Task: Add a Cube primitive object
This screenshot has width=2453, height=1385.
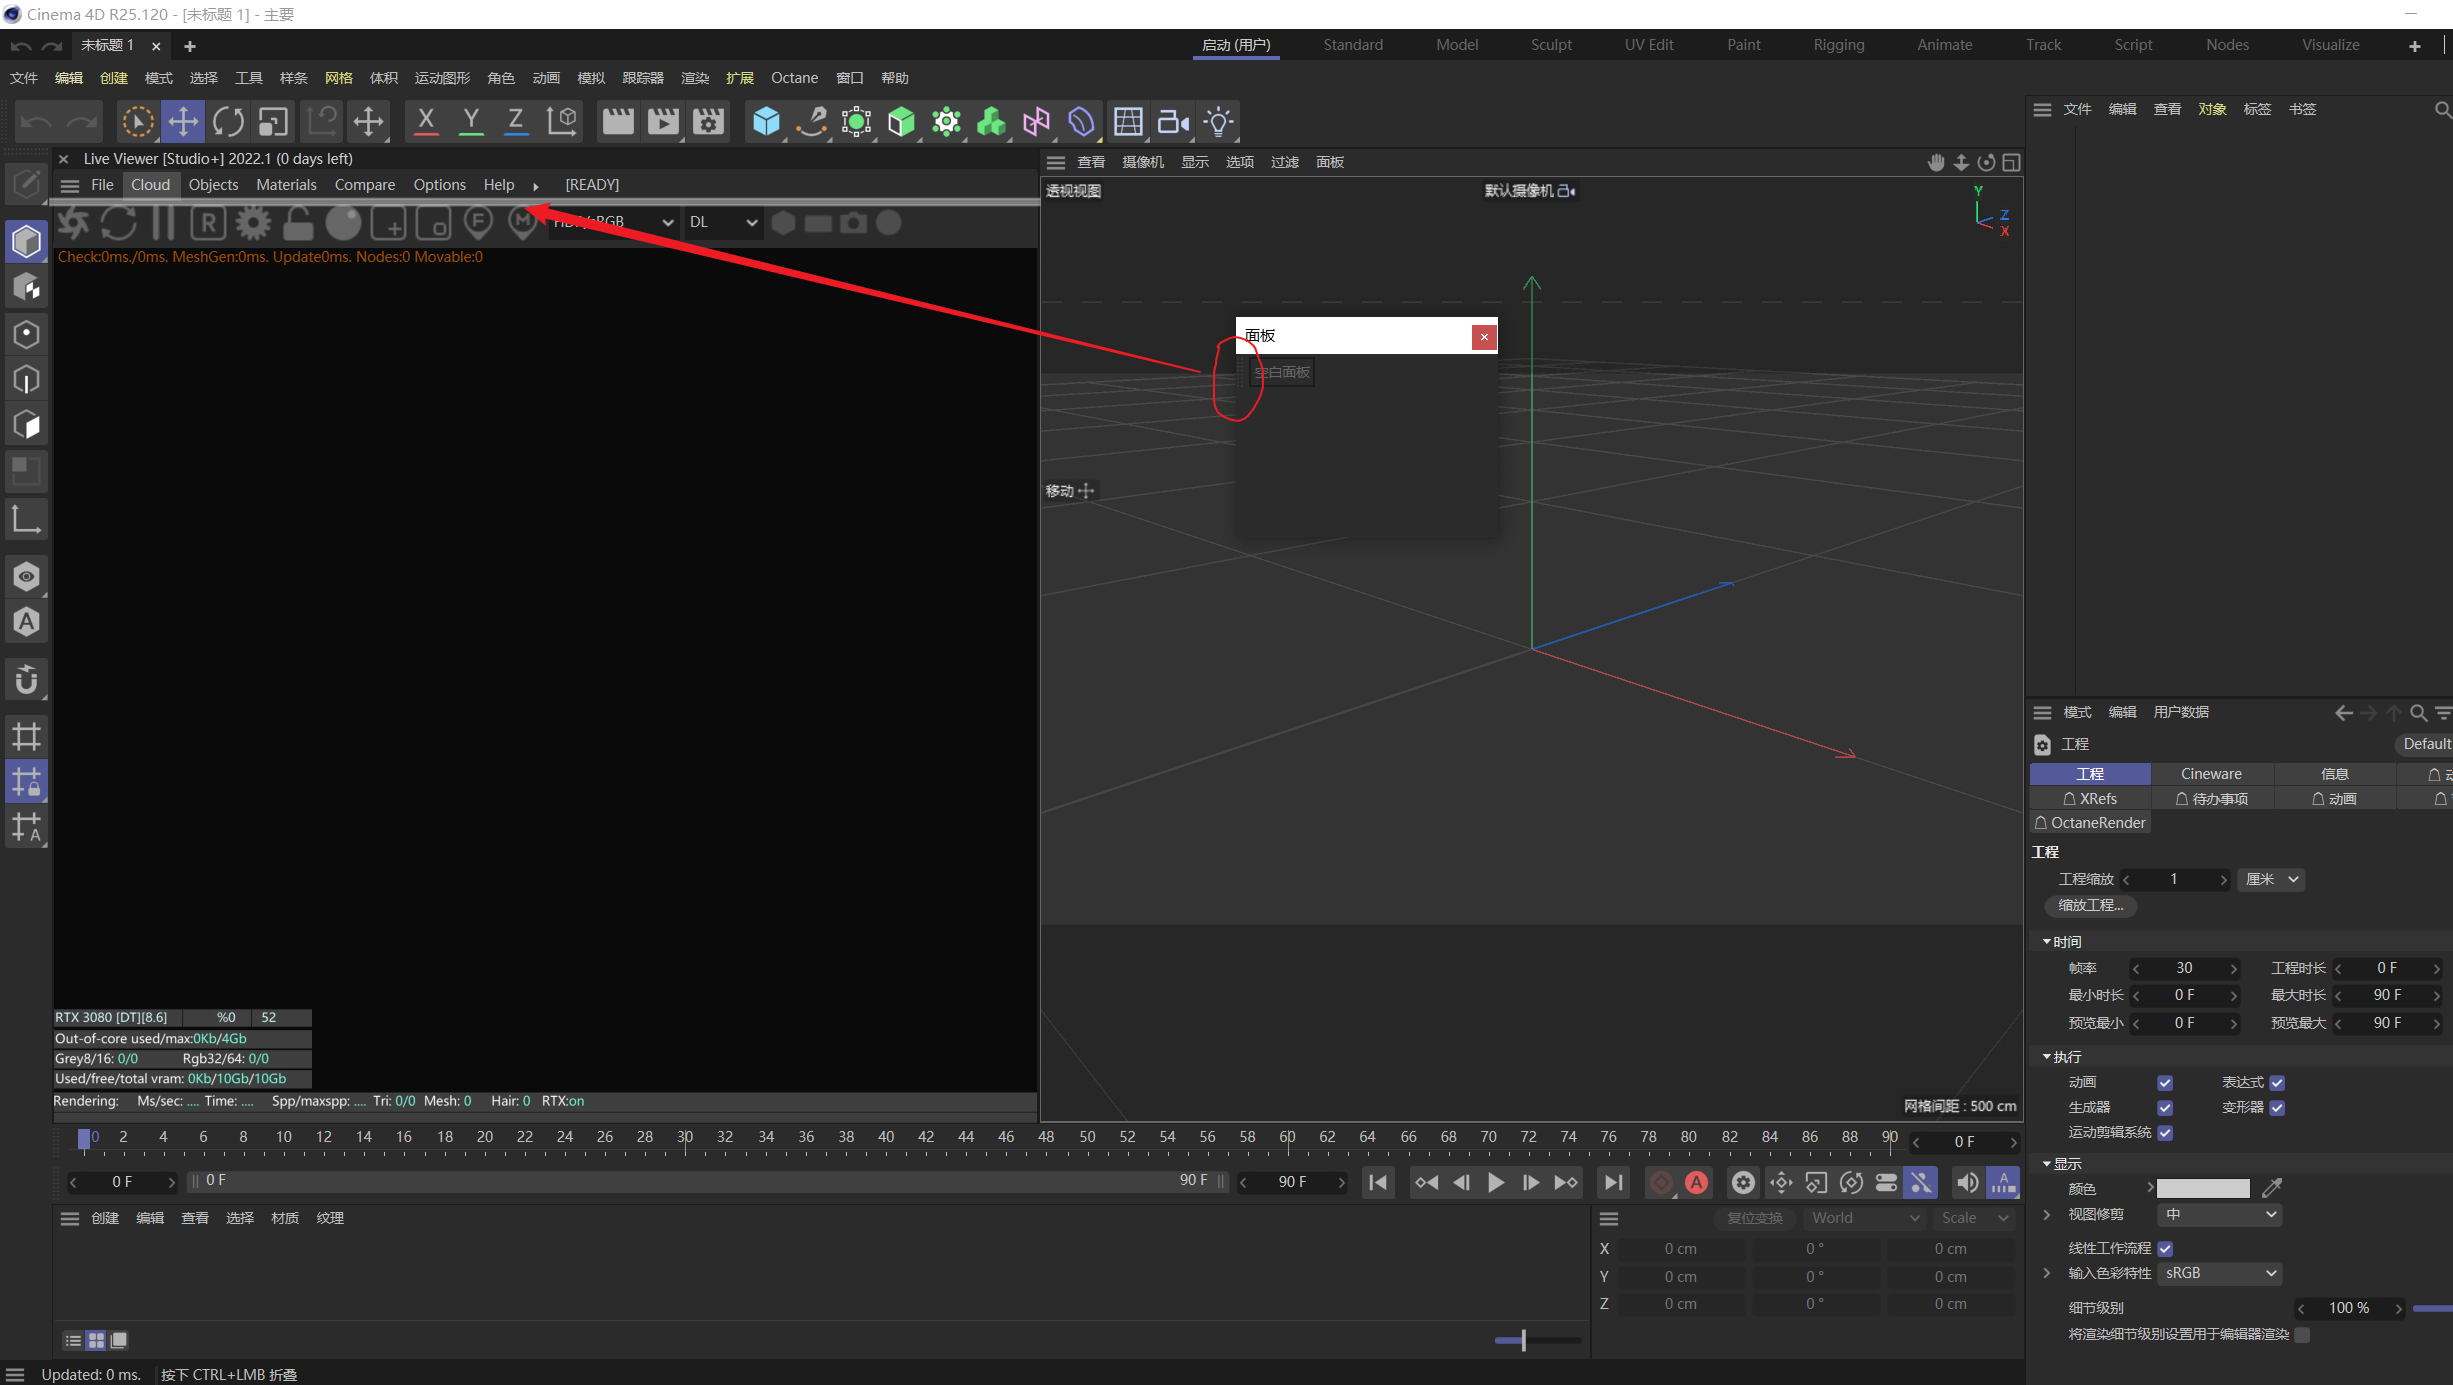Action: 766,122
